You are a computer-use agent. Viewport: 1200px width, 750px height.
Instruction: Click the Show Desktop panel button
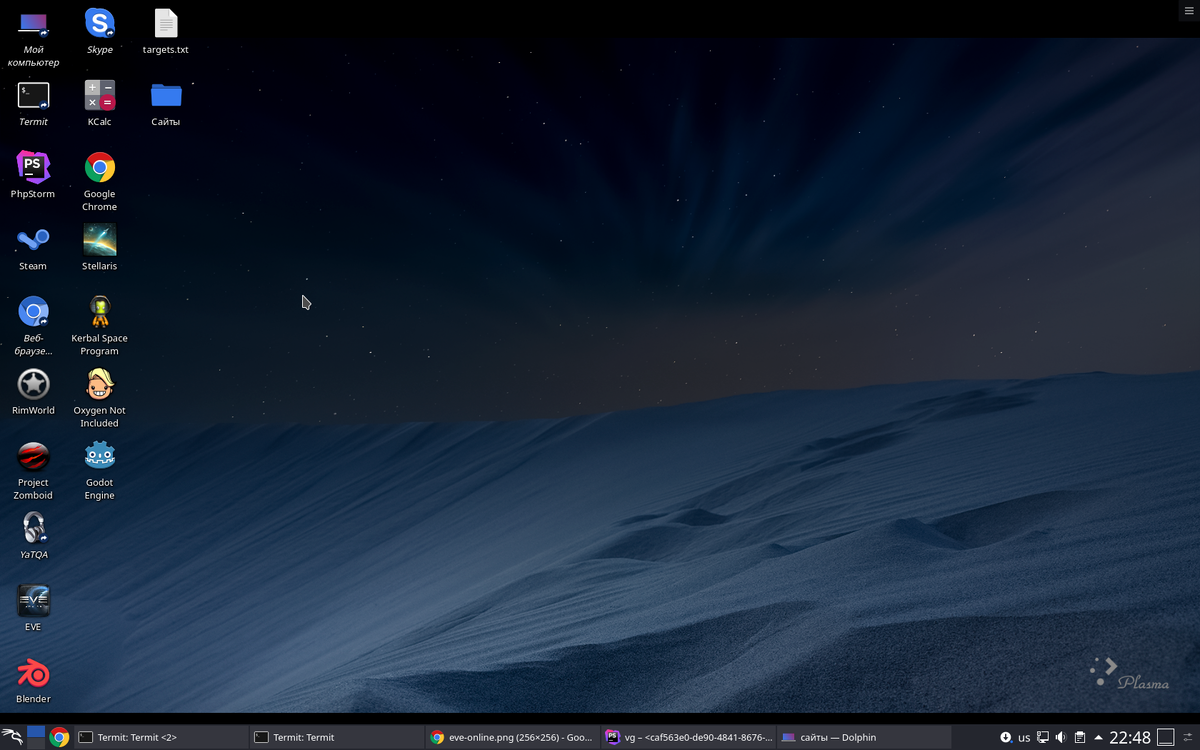click(1166, 737)
